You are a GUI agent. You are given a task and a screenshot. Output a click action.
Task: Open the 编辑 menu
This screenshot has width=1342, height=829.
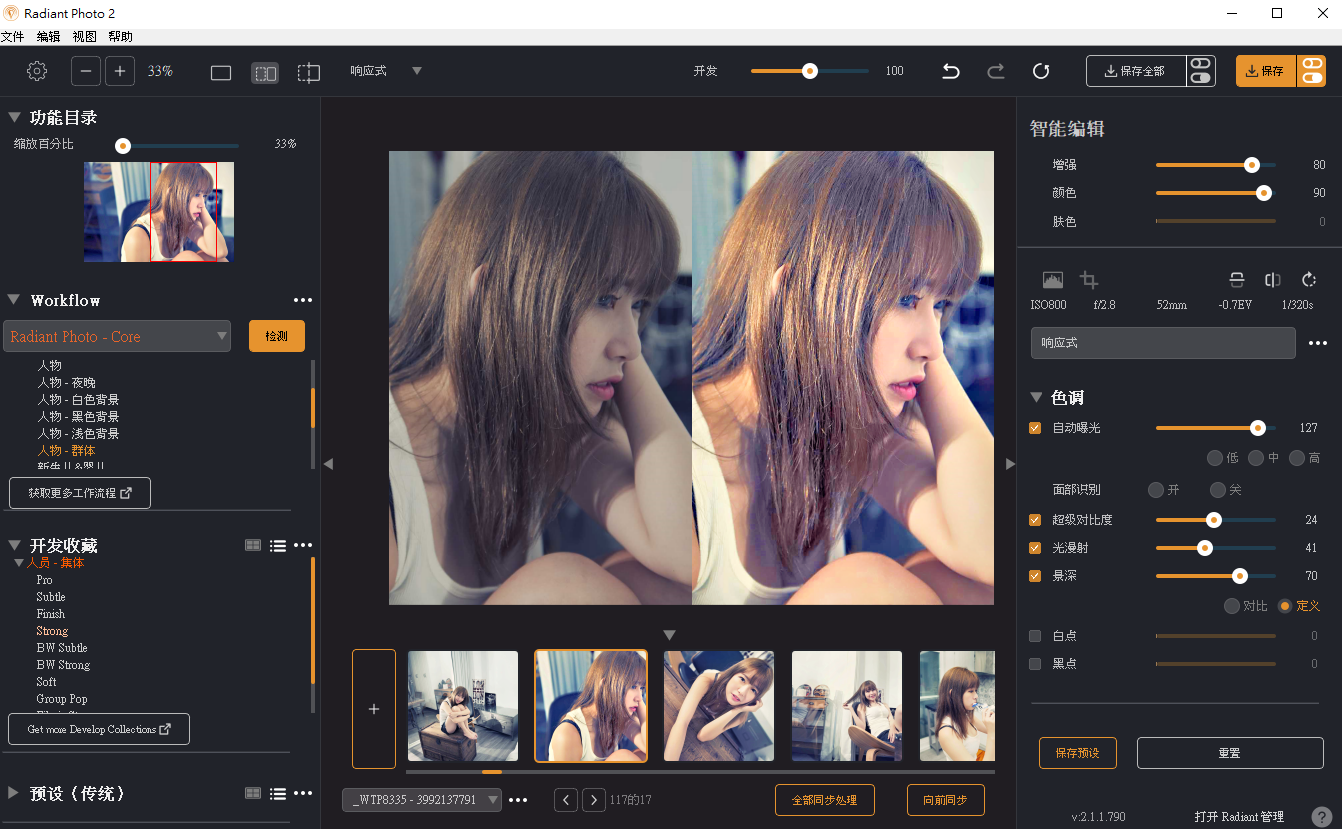point(48,36)
